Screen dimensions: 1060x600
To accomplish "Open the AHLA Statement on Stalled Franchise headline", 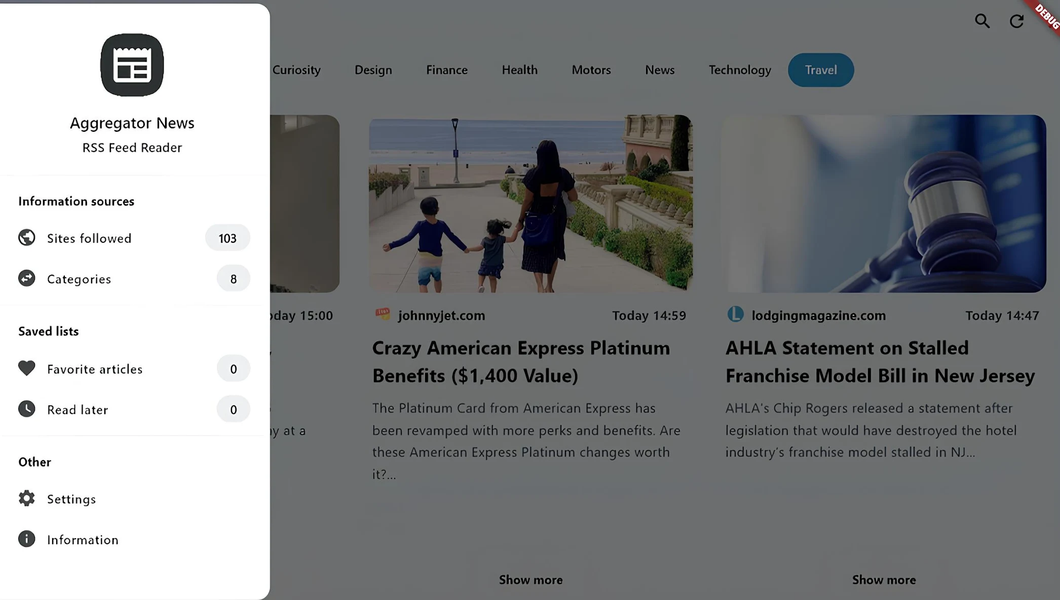I will point(880,361).
